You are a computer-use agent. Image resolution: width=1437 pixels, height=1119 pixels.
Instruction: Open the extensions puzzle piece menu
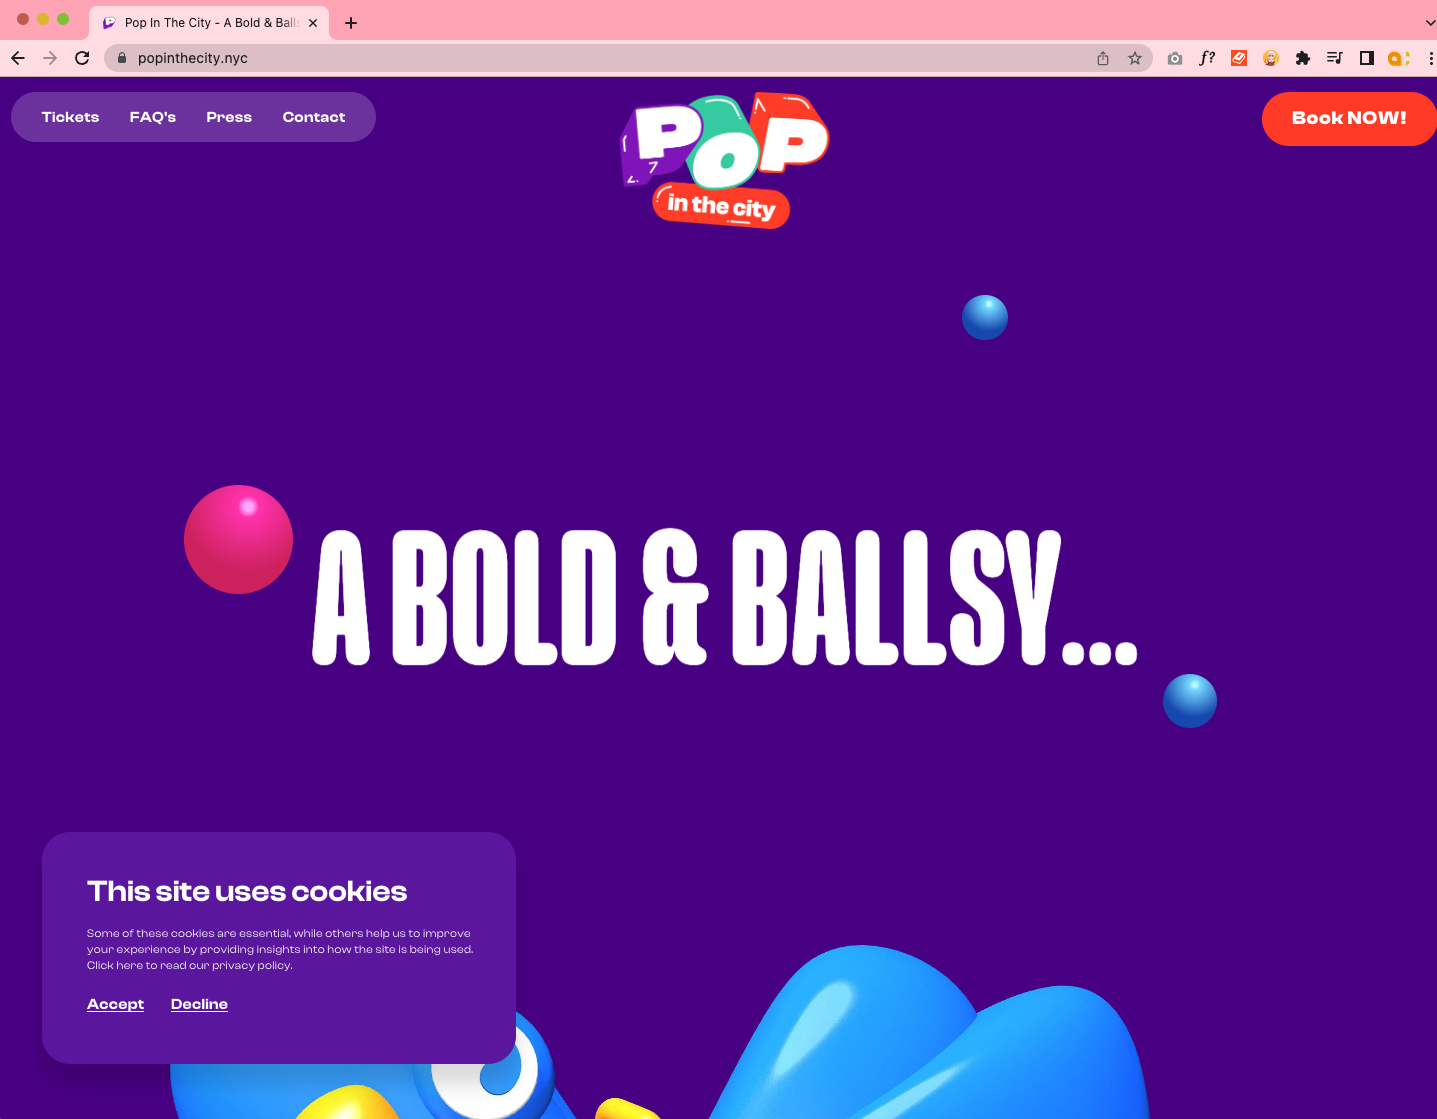tap(1303, 58)
